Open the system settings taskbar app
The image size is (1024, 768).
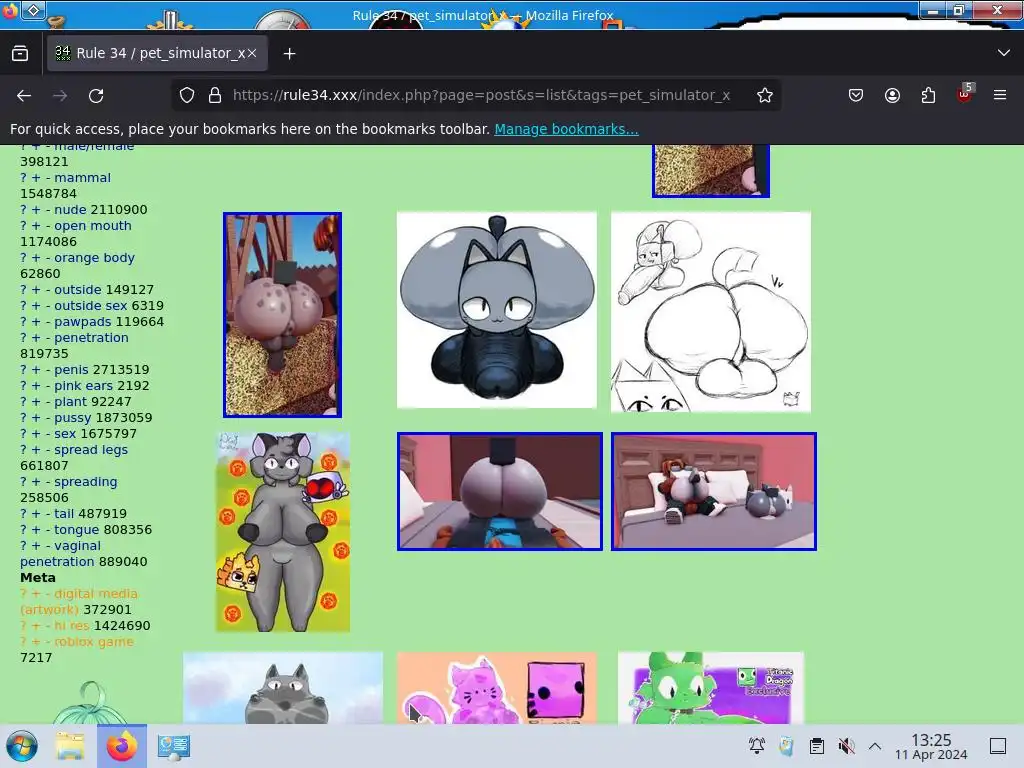tap(173, 746)
